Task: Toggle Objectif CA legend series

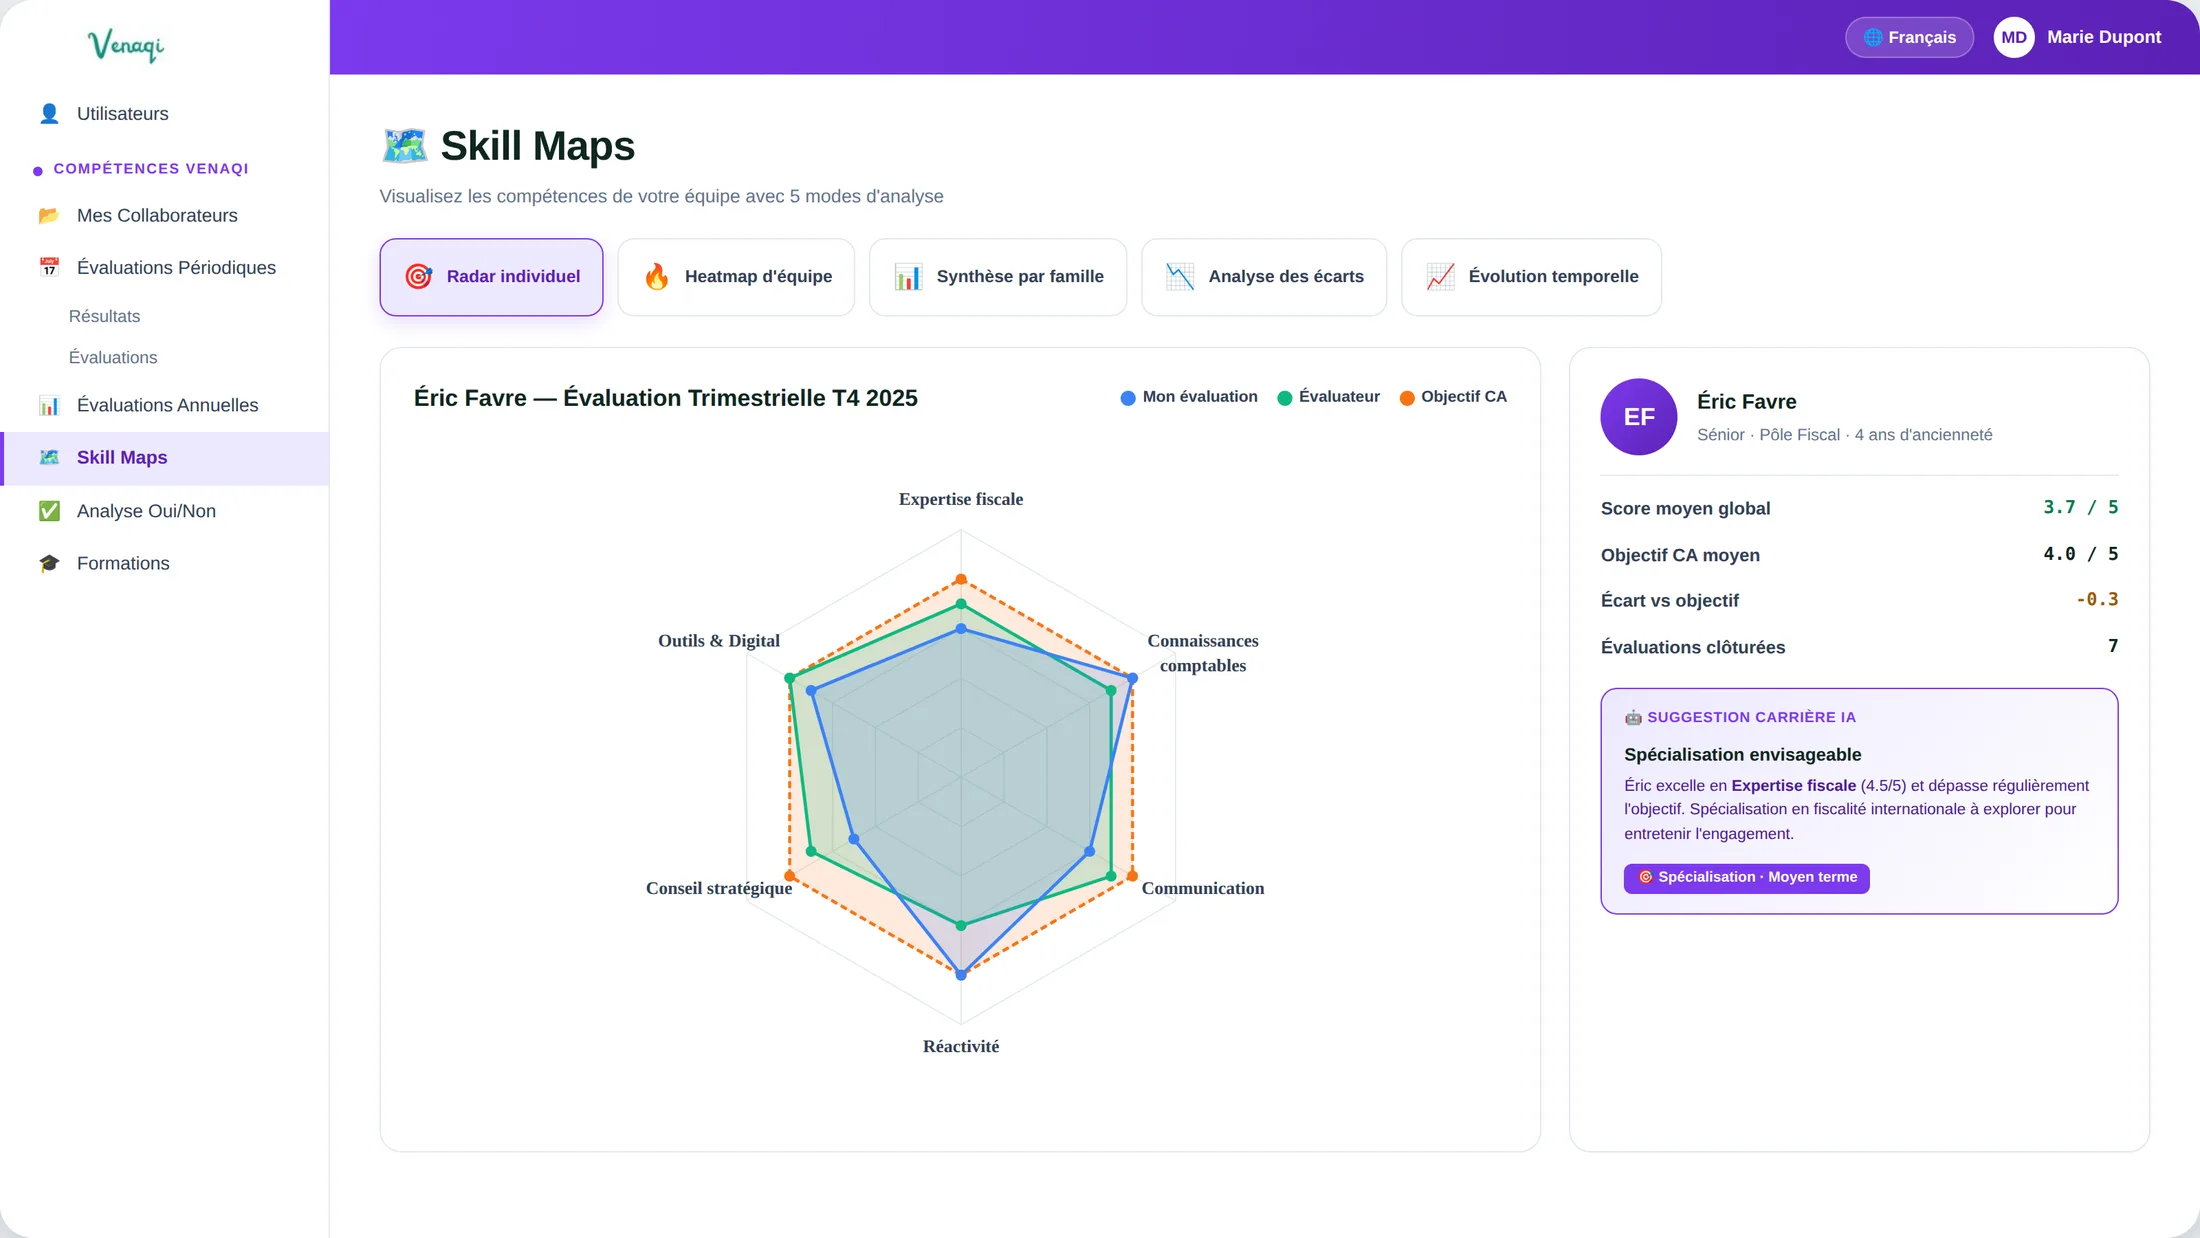Action: click(1453, 397)
